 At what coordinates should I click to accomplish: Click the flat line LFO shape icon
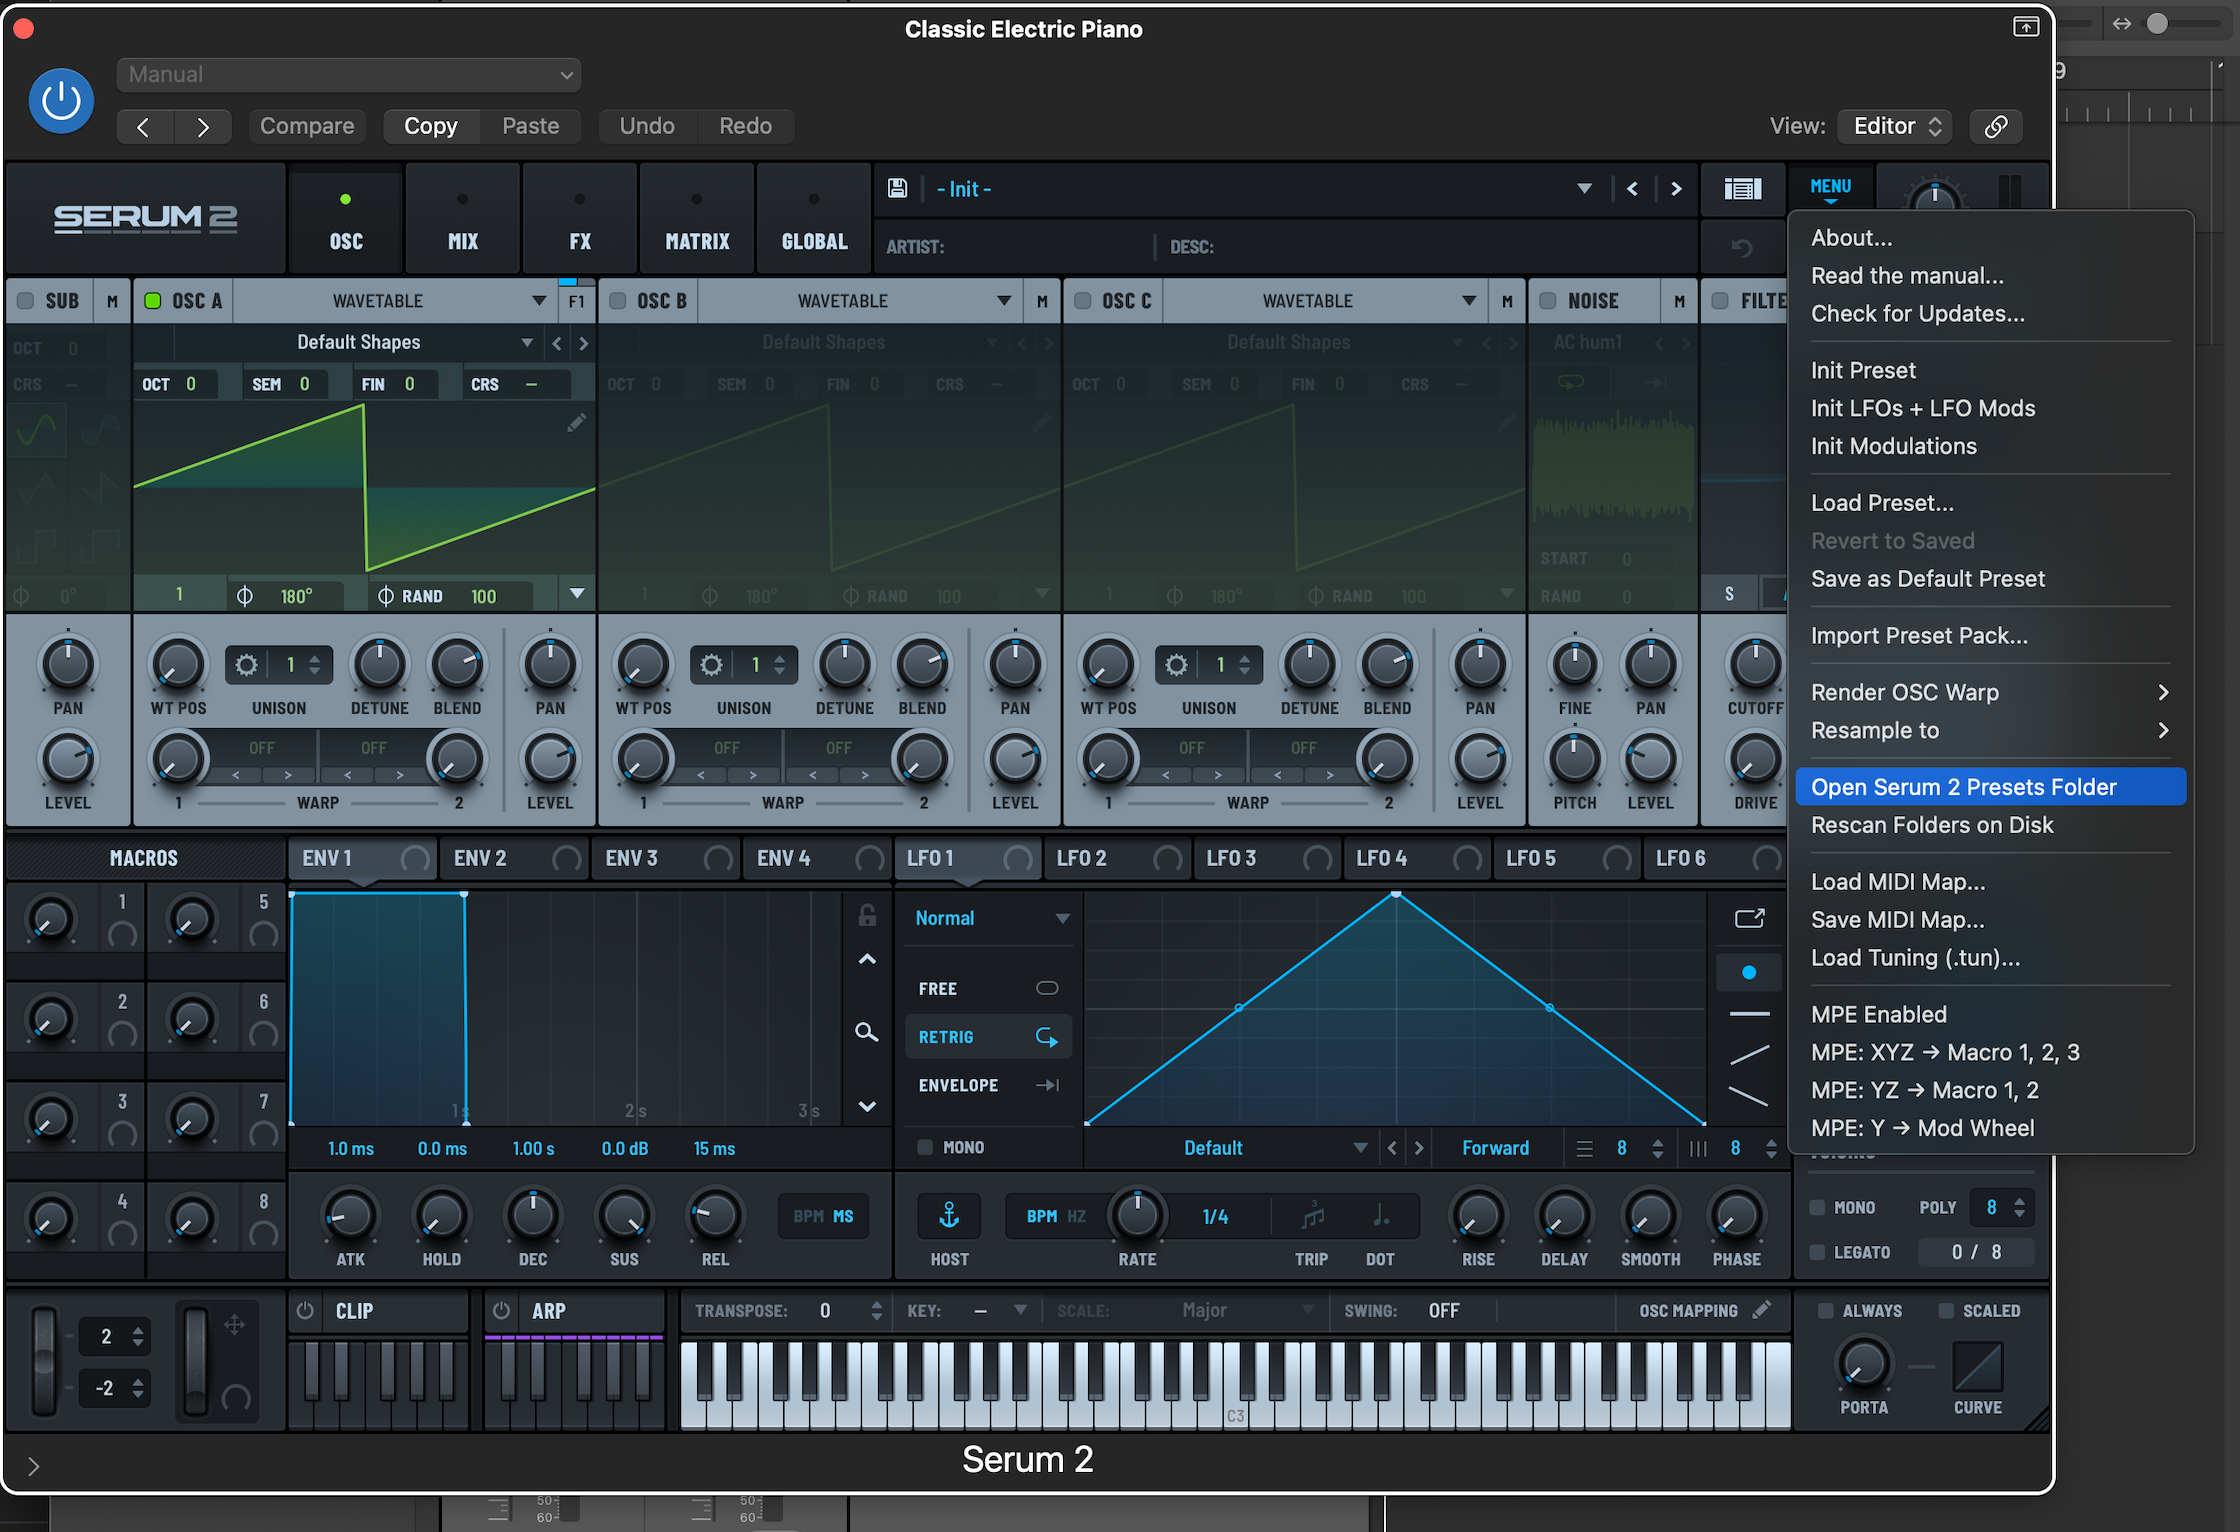pyautogui.click(x=1749, y=1014)
